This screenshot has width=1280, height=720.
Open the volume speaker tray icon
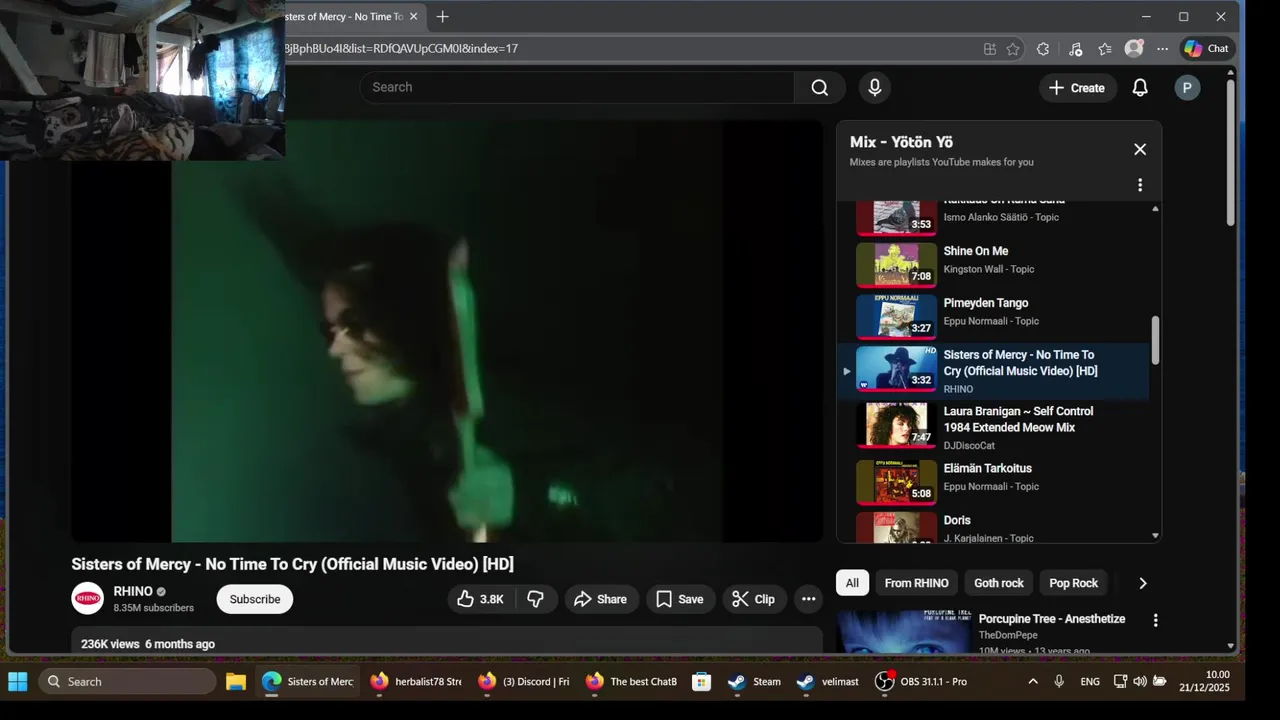(1140, 682)
